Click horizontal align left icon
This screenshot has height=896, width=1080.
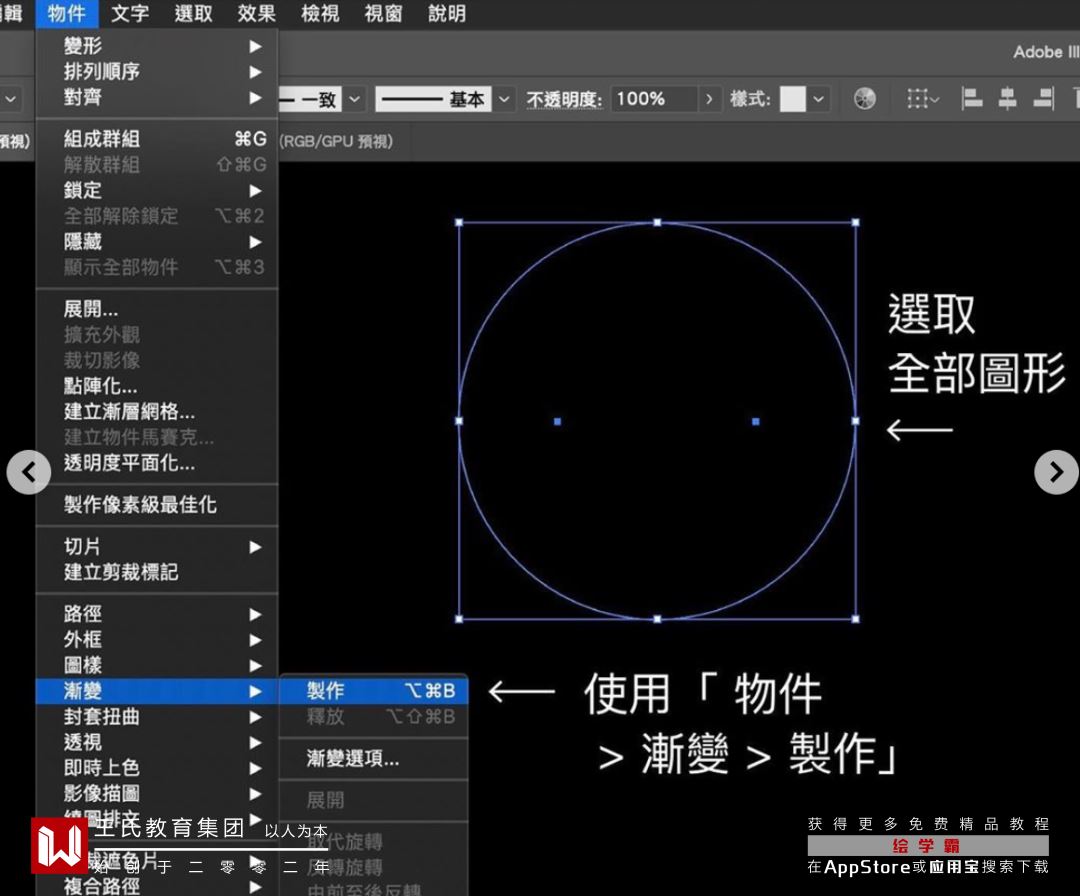[x=972, y=99]
